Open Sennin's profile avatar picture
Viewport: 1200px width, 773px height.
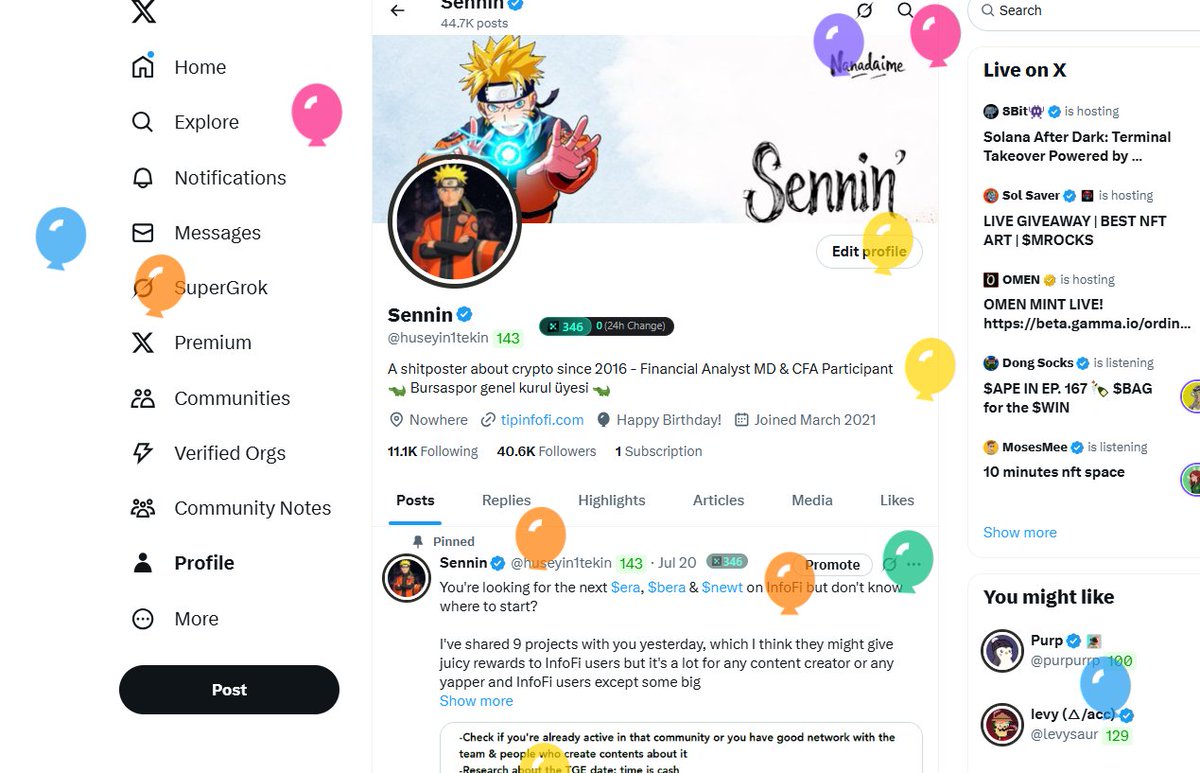tap(455, 221)
